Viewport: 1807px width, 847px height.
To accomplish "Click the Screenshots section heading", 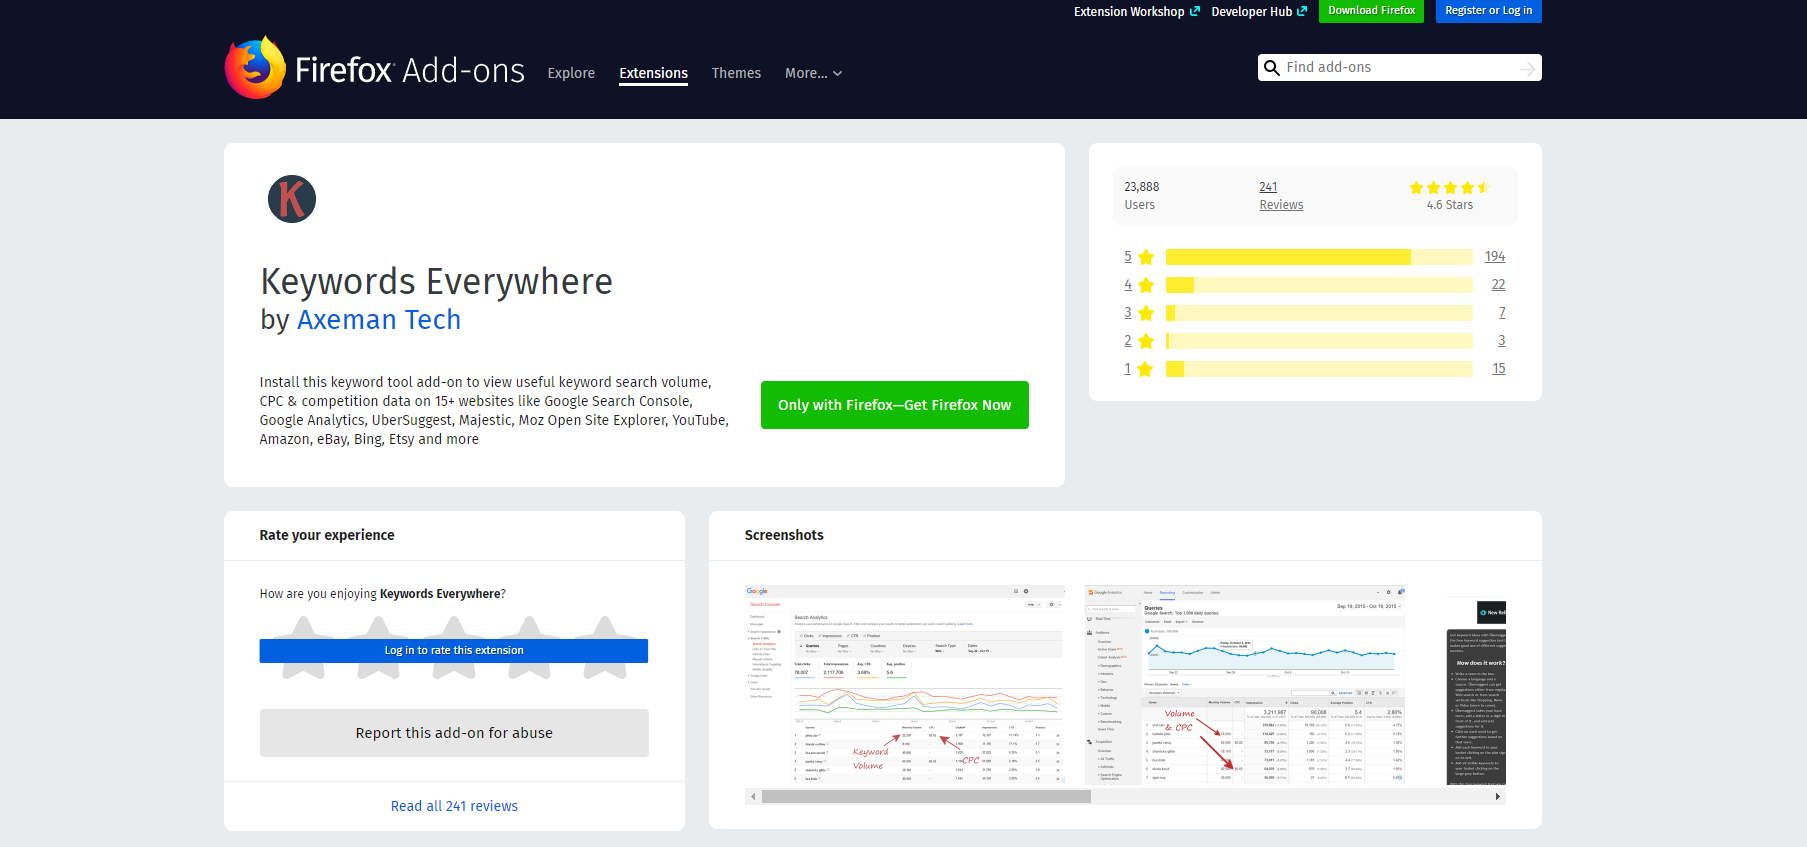I will [x=784, y=535].
